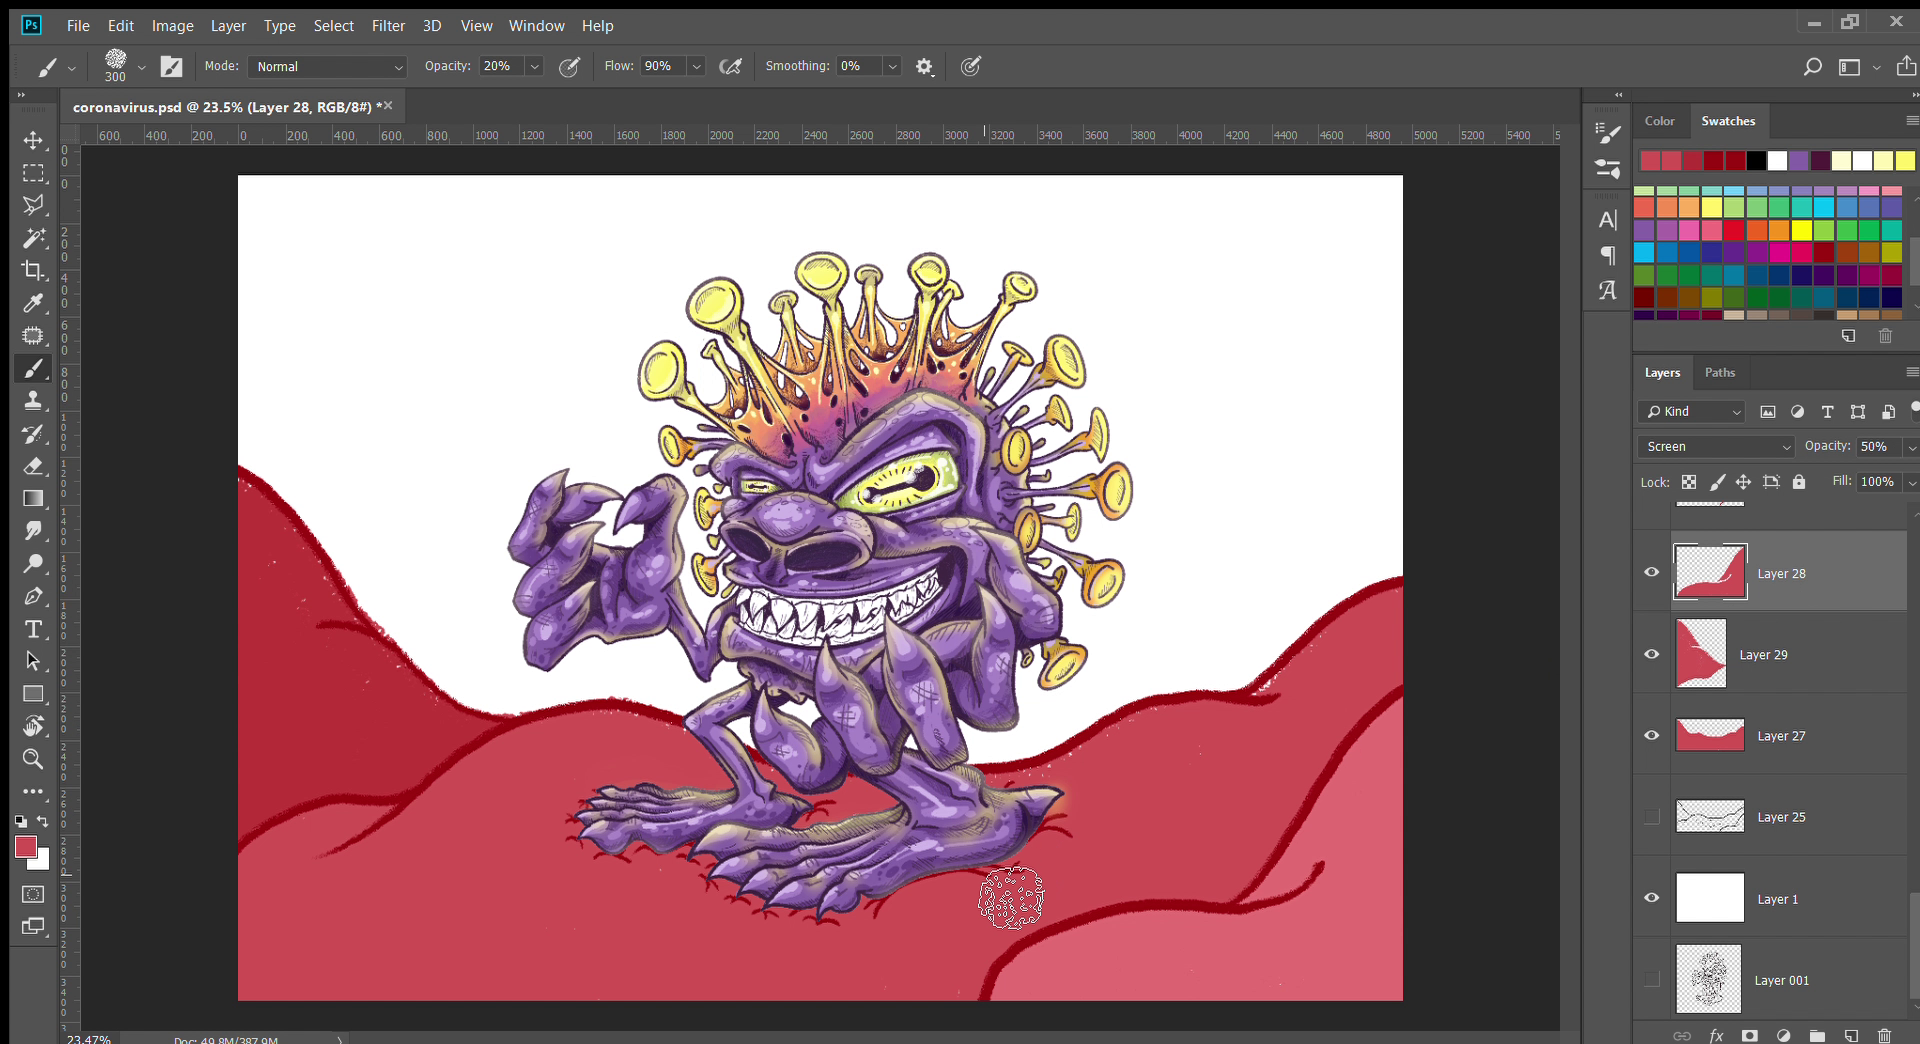Open the Filter menu
The image size is (1920, 1044).
click(x=387, y=26)
